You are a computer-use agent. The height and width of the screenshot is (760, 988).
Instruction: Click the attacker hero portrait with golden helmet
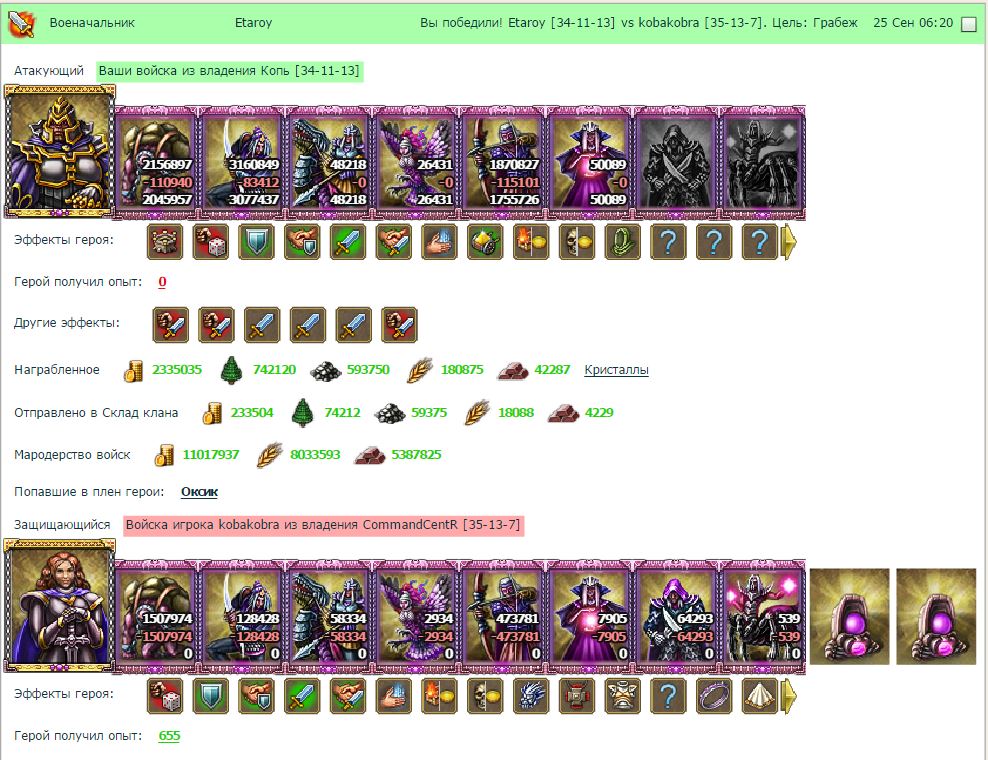tap(59, 152)
